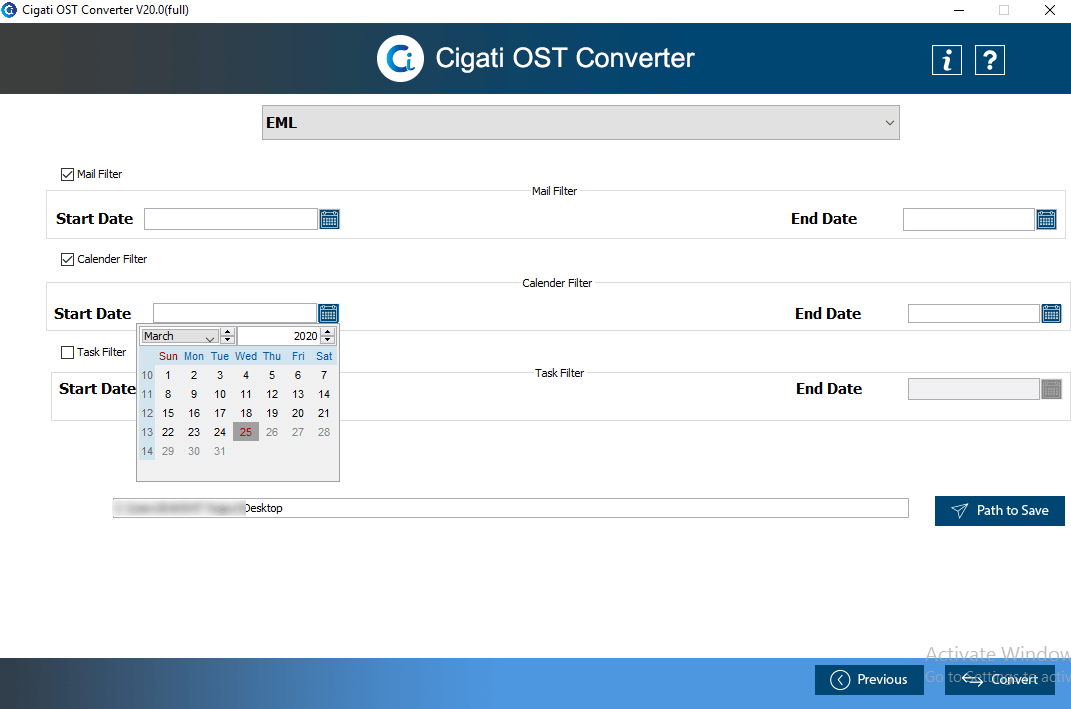1071x709 pixels.
Task: Click week number 13 in calendar
Action: (148, 432)
